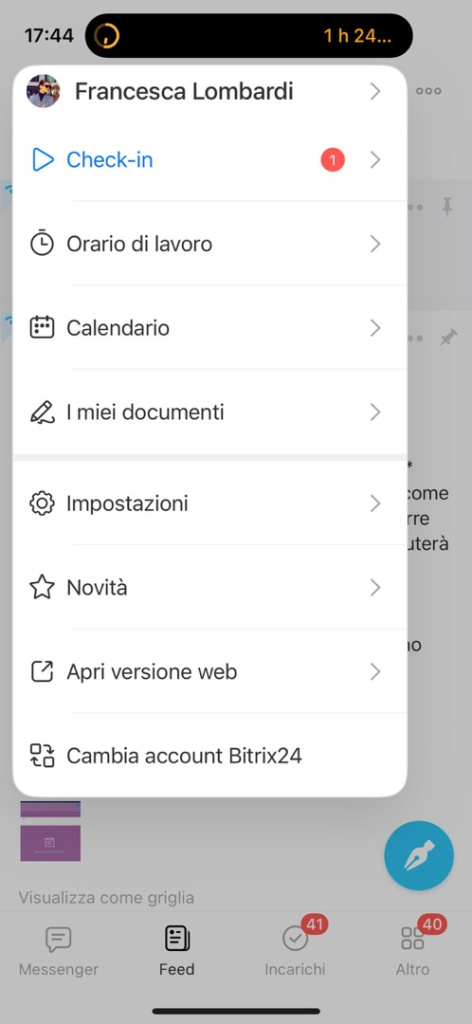This screenshot has width=472, height=1024.
Task: Expand the Calendario row chevron
Action: 375,328
